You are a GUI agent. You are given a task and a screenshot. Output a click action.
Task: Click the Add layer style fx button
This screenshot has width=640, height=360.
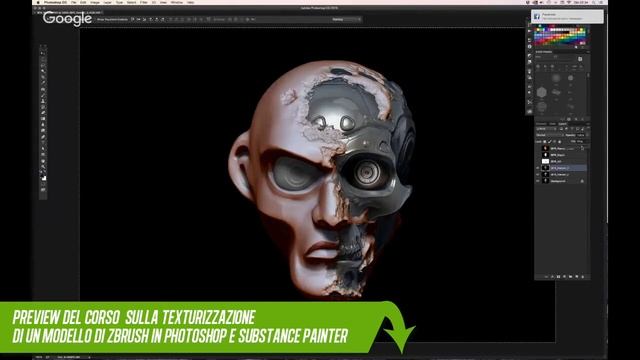(553, 277)
